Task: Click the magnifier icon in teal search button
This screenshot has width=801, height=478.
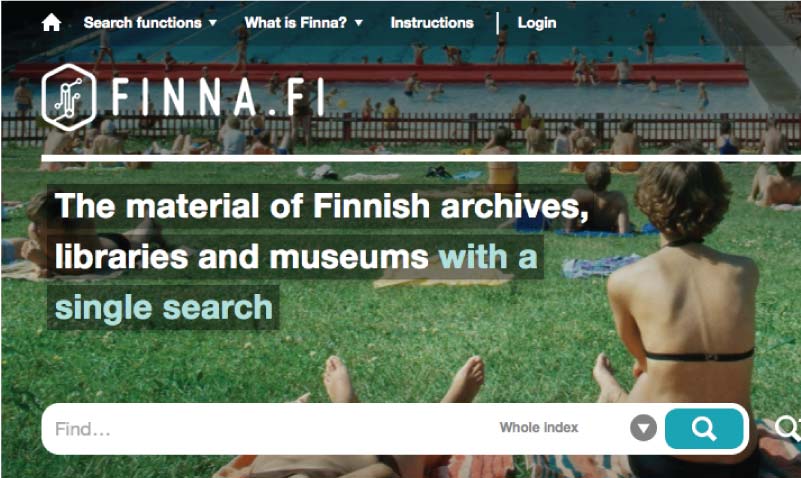Action: (704, 428)
